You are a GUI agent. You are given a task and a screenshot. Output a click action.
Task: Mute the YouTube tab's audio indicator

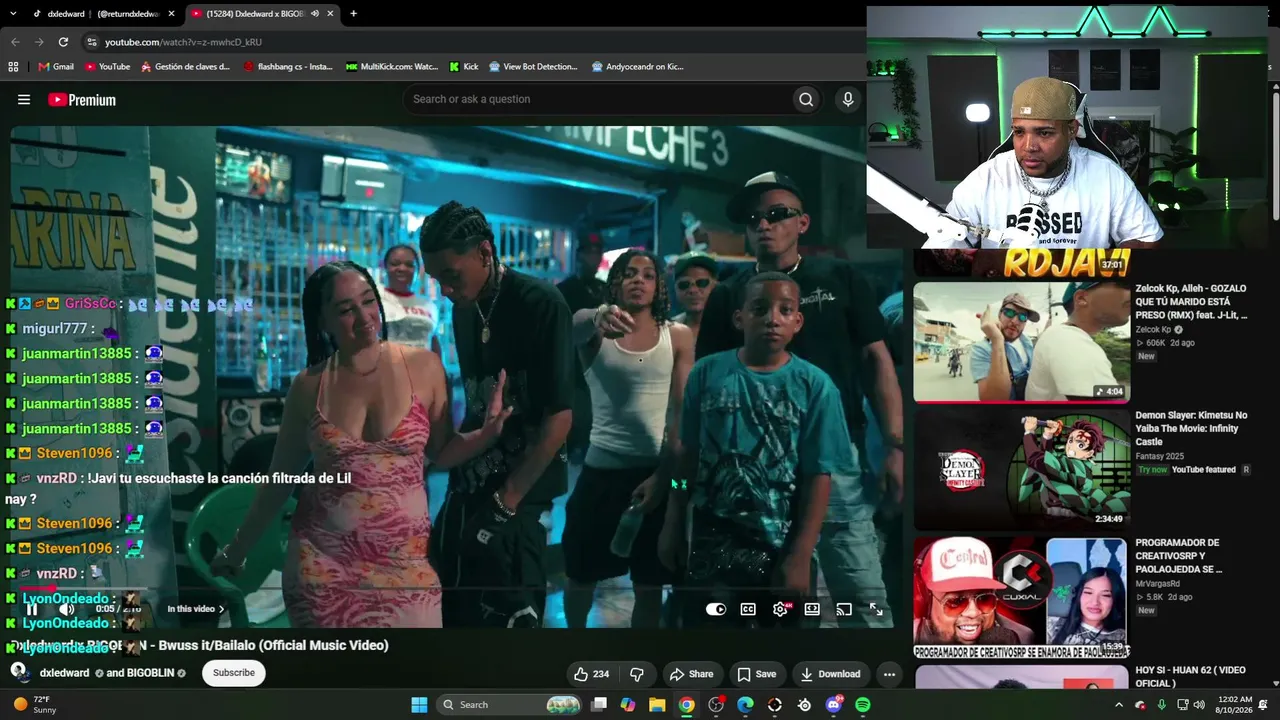[314, 14]
